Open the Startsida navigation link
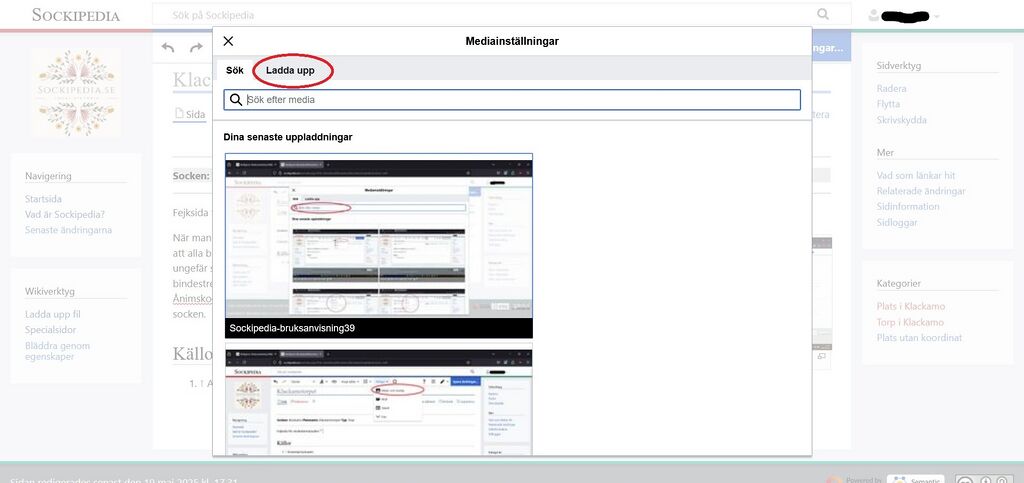Screen dimensions: 1024x483 (x=44, y=199)
